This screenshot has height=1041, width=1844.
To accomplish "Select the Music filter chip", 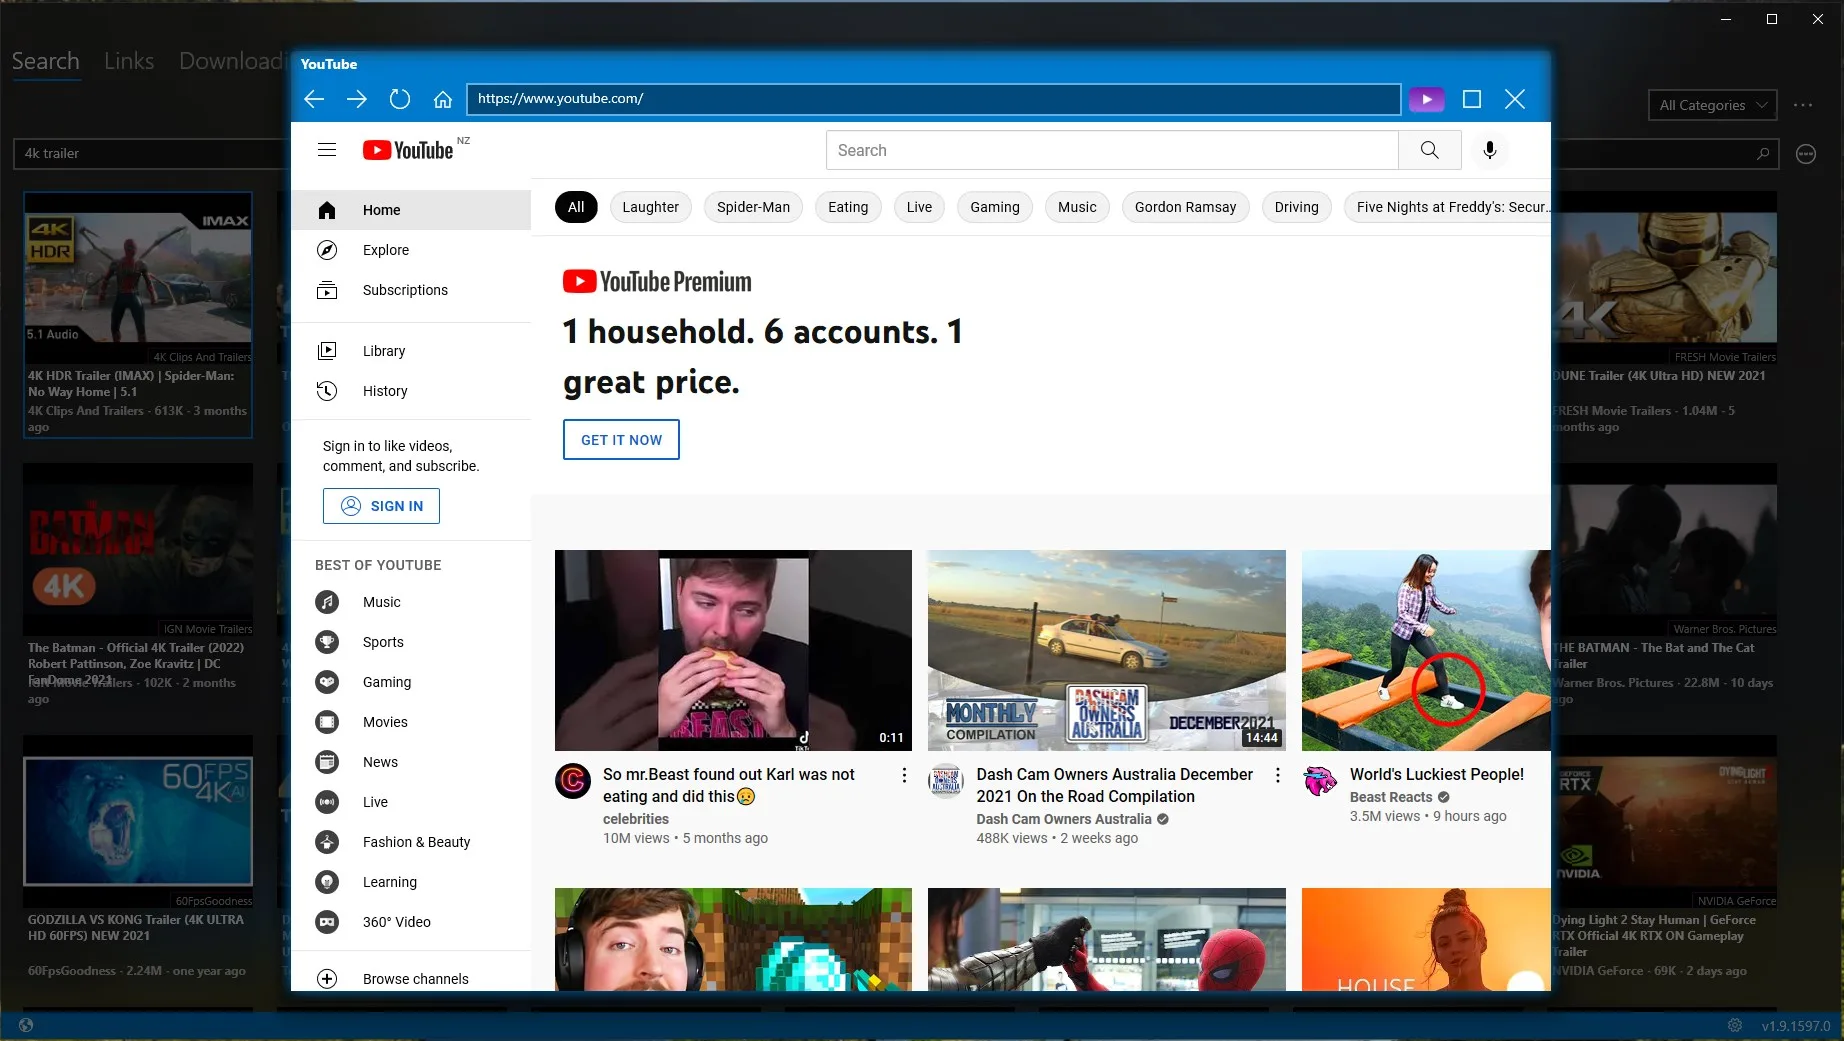I will pyautogui.click(x=1077, y=207).
